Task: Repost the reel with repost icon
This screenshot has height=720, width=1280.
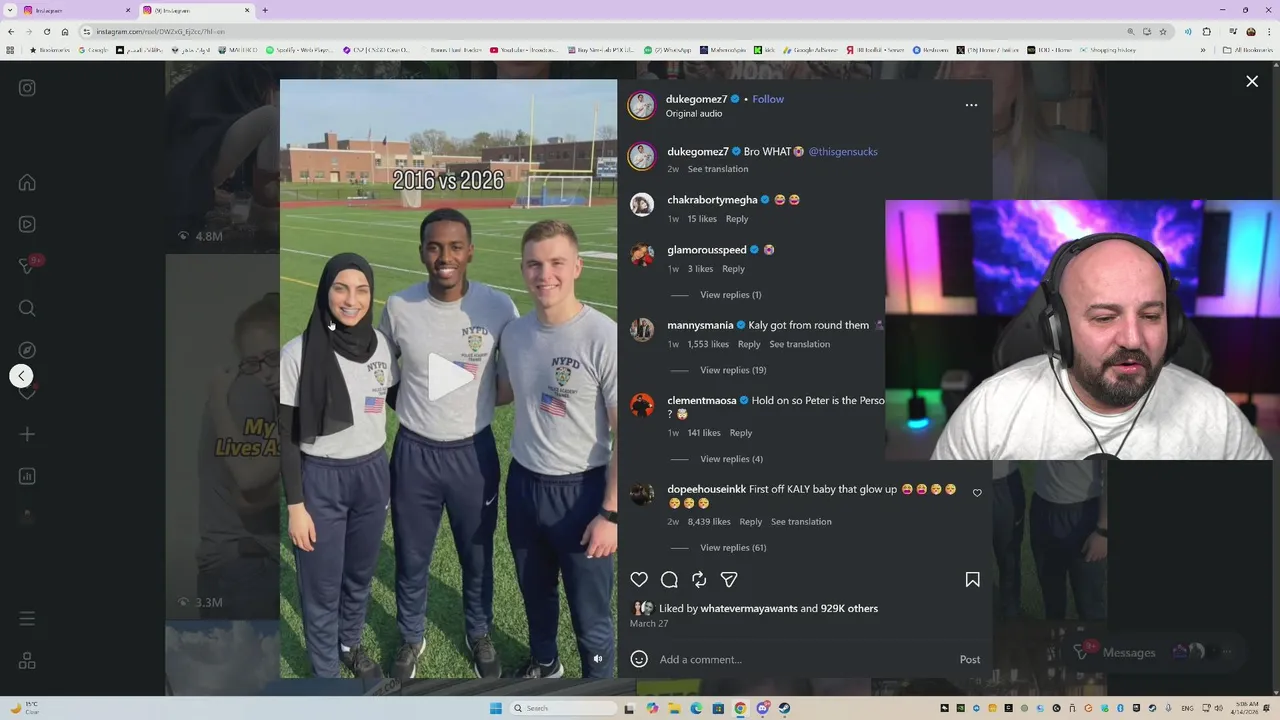Action: 699,579
